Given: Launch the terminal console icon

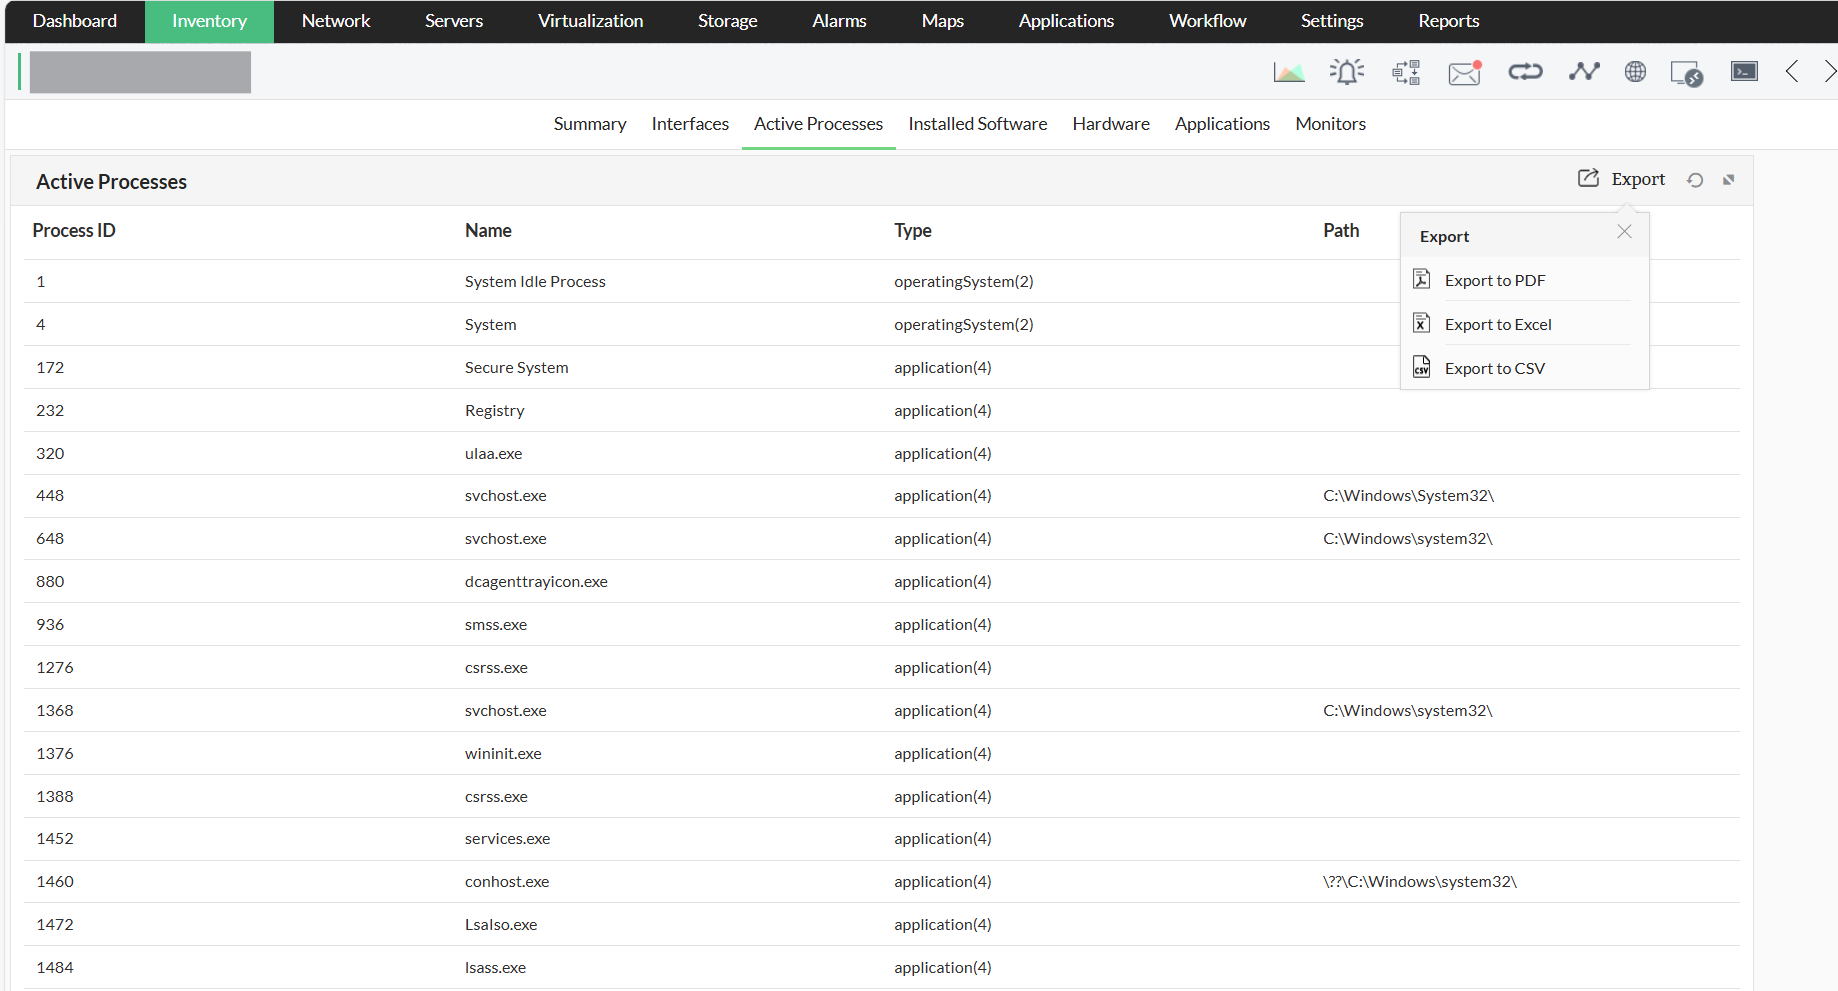Looking at the screenshot, I should pos(1744,72).
